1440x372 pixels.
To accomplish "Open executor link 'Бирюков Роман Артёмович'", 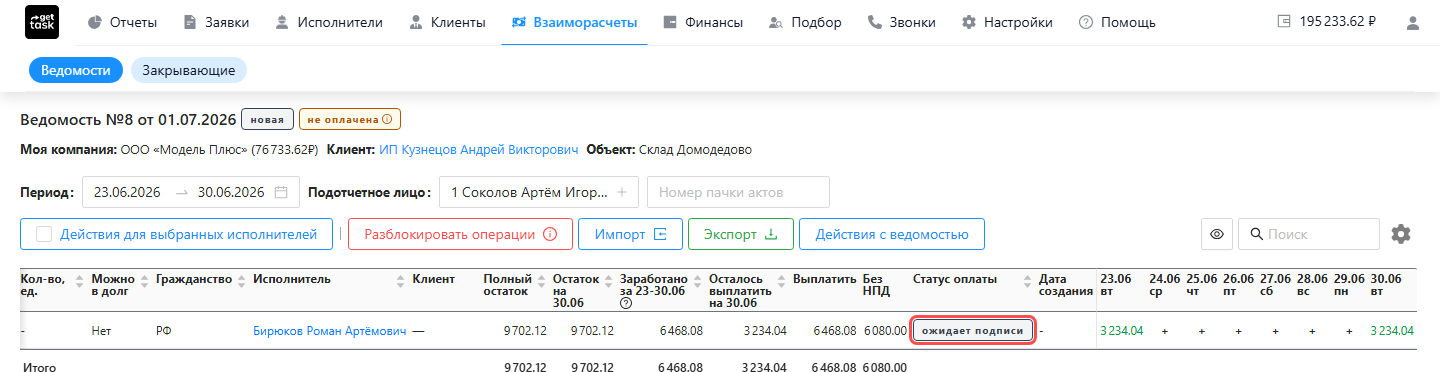I will tap(330, 331).
